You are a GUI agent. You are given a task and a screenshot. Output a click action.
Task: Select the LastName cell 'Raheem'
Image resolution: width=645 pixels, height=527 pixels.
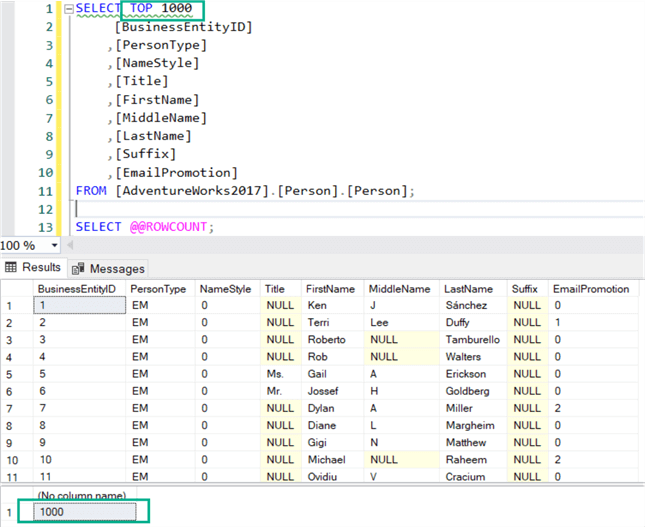473,460
